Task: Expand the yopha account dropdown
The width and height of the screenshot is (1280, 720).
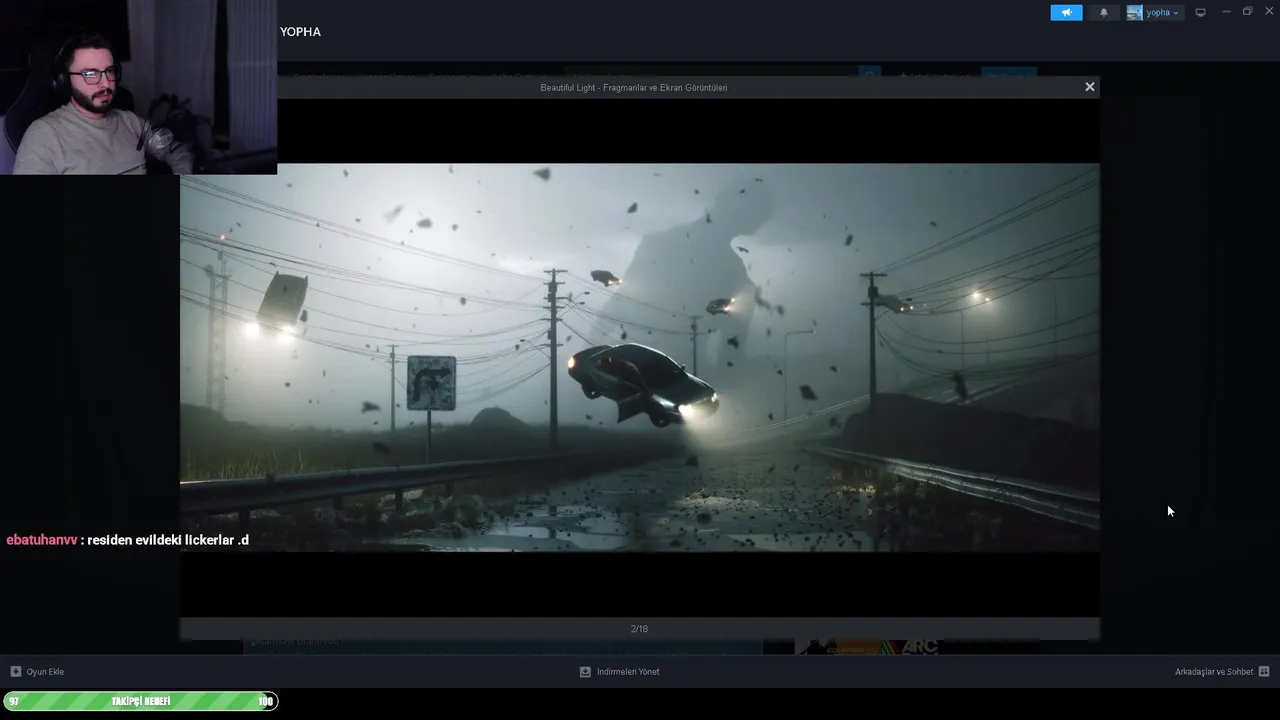Action: (x=1162, y=12)
